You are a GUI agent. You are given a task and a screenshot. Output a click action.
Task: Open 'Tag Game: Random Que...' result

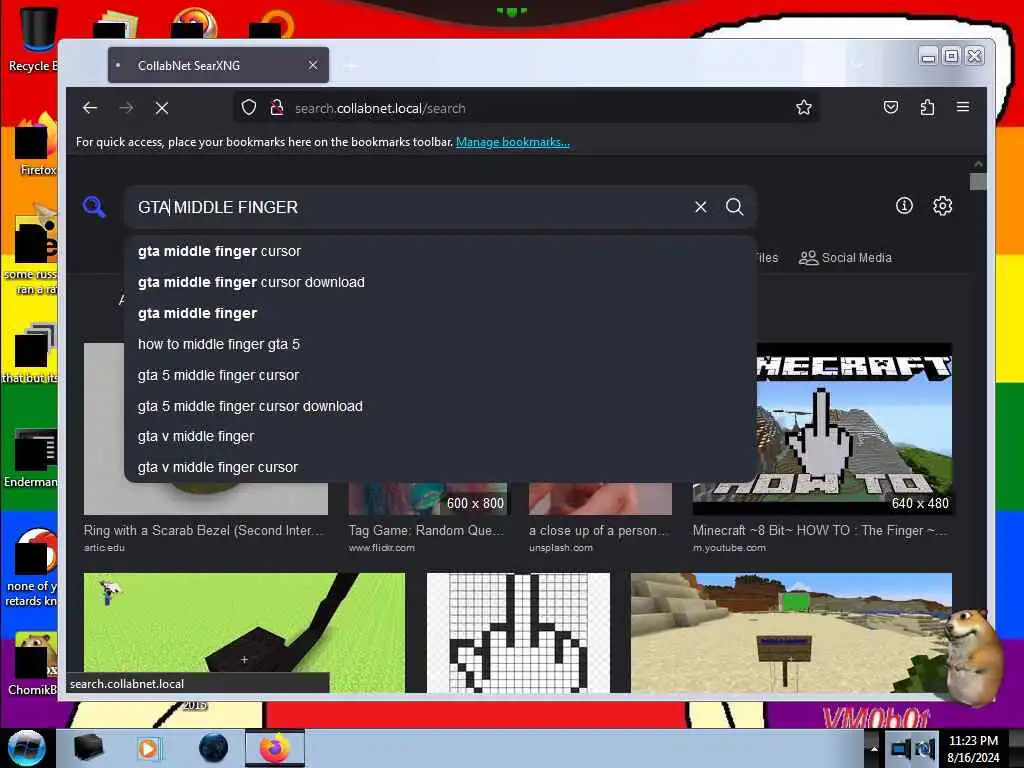click(426, 530)
